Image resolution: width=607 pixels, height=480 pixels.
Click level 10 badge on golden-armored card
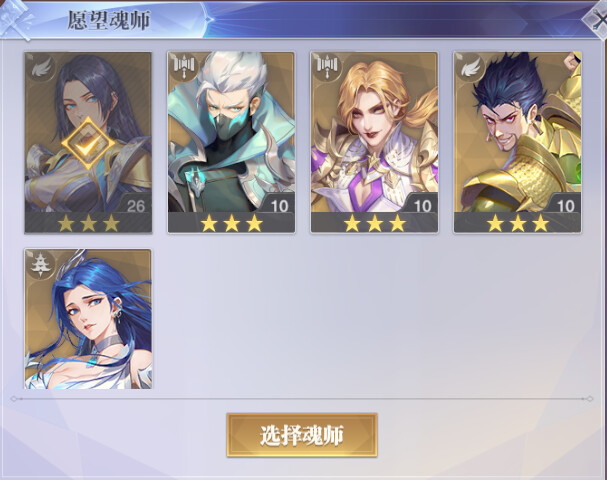(566, 206)
